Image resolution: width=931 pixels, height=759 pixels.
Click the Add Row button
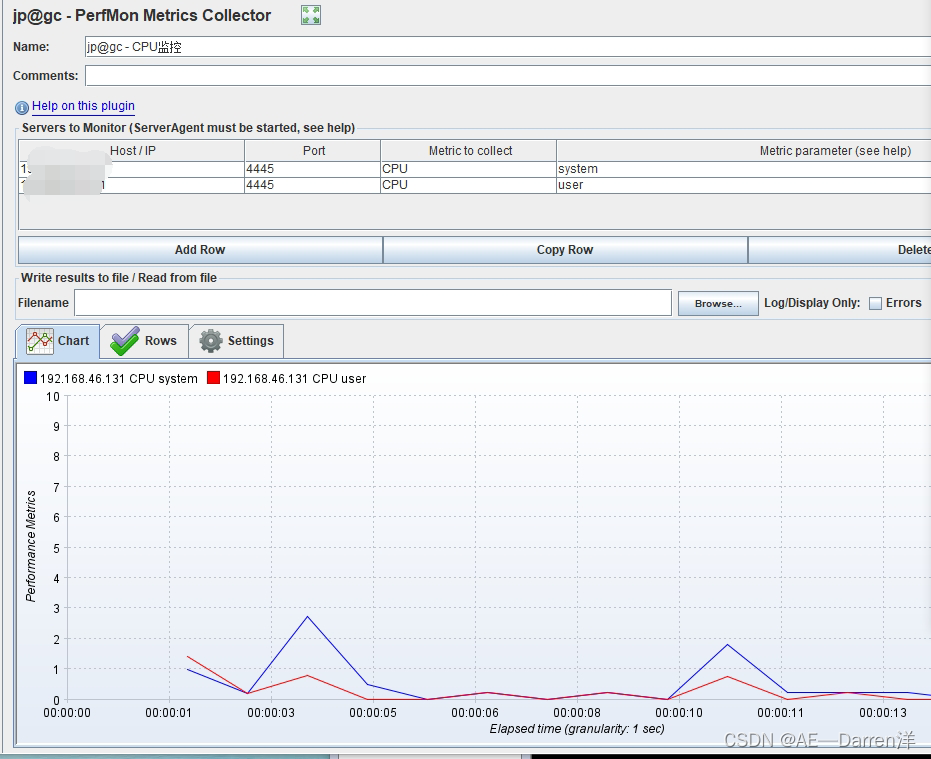(x=200, y=250)
